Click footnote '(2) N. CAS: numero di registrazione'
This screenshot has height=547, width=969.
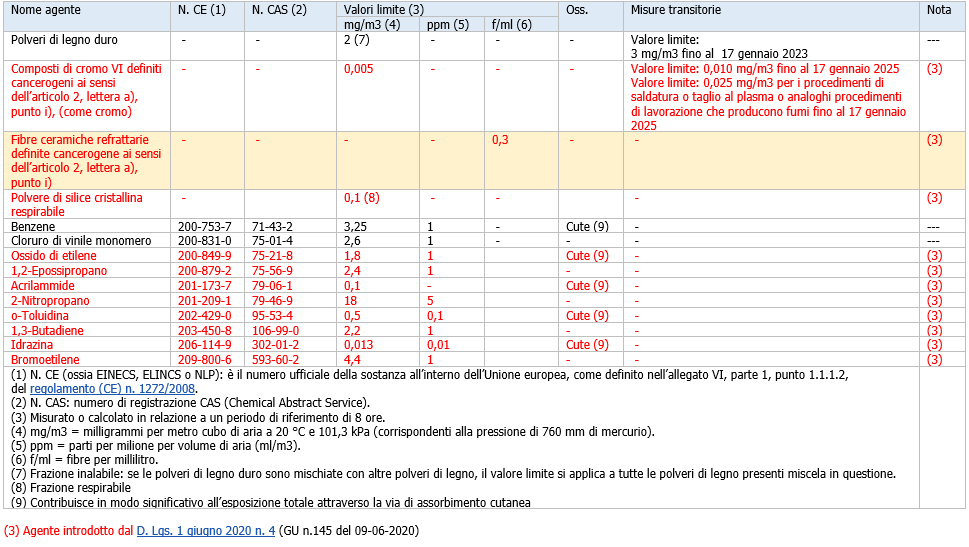(x=190, y=403)
